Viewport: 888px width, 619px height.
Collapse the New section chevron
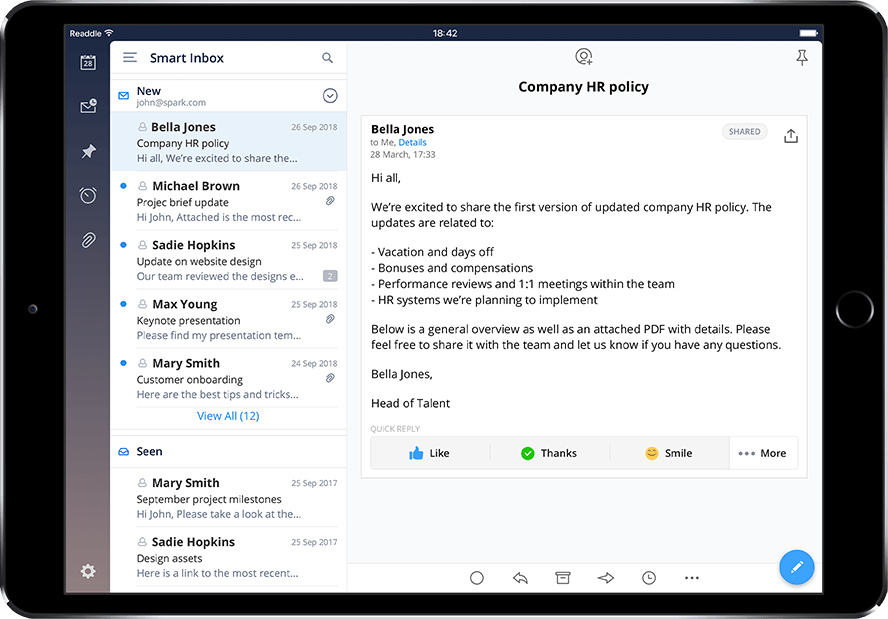(329, 95)
